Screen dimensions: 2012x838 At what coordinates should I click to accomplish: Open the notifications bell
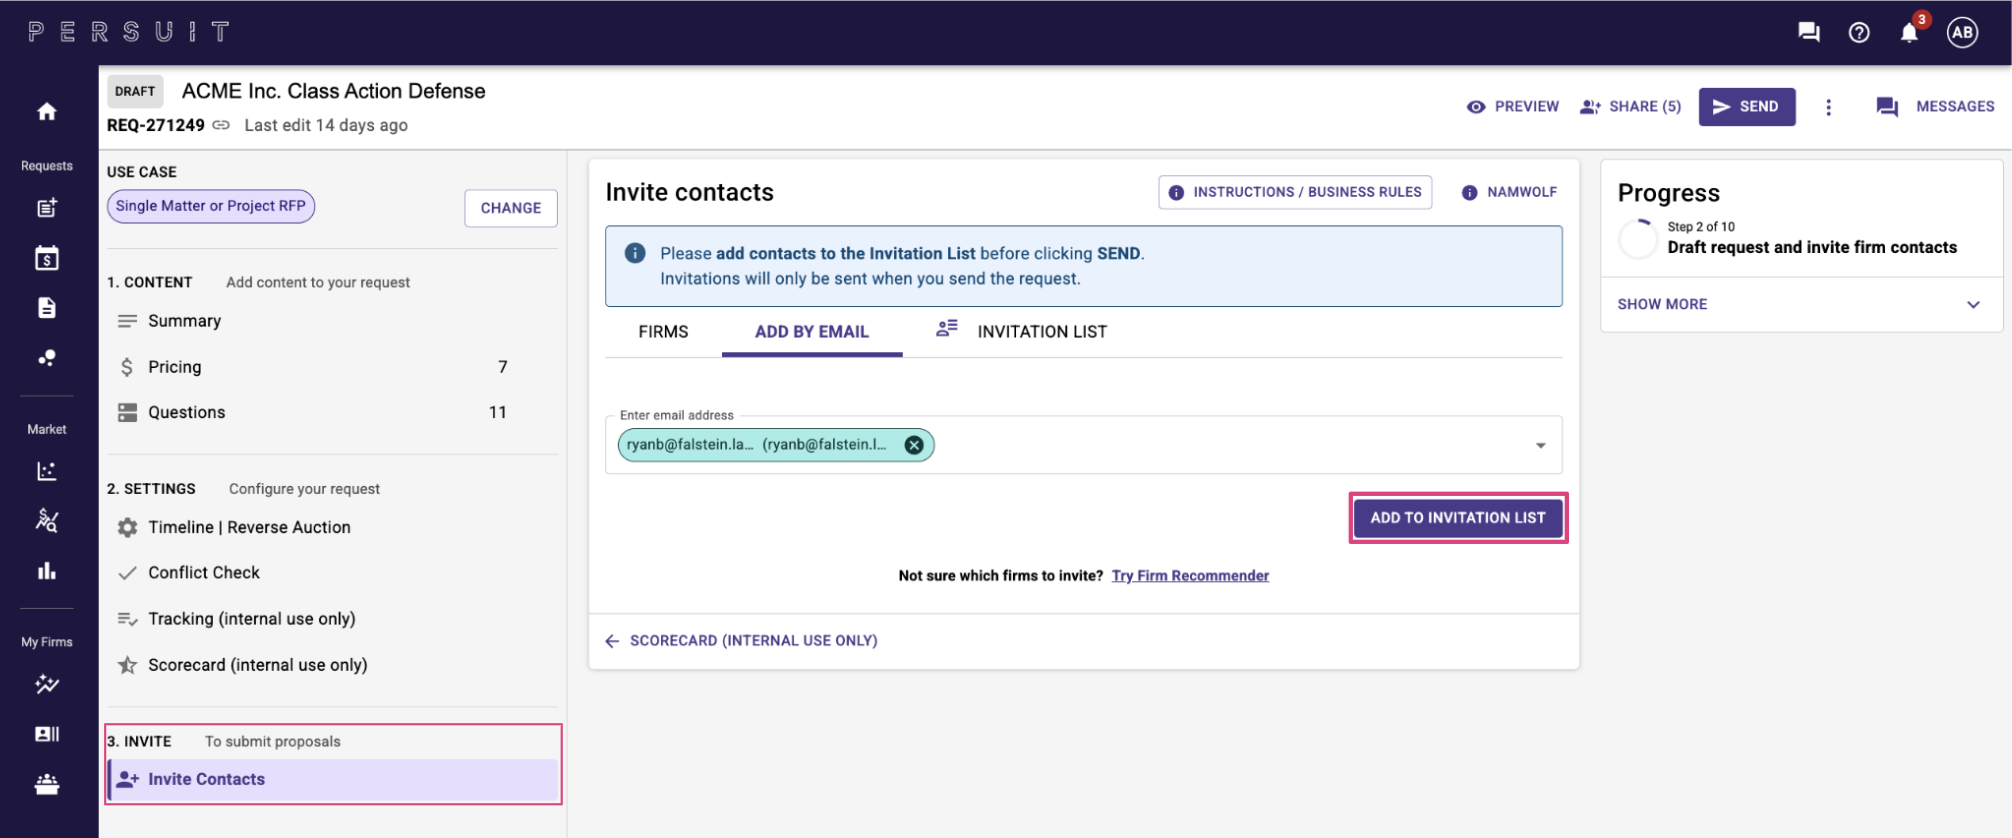[x=1909, y=32]
